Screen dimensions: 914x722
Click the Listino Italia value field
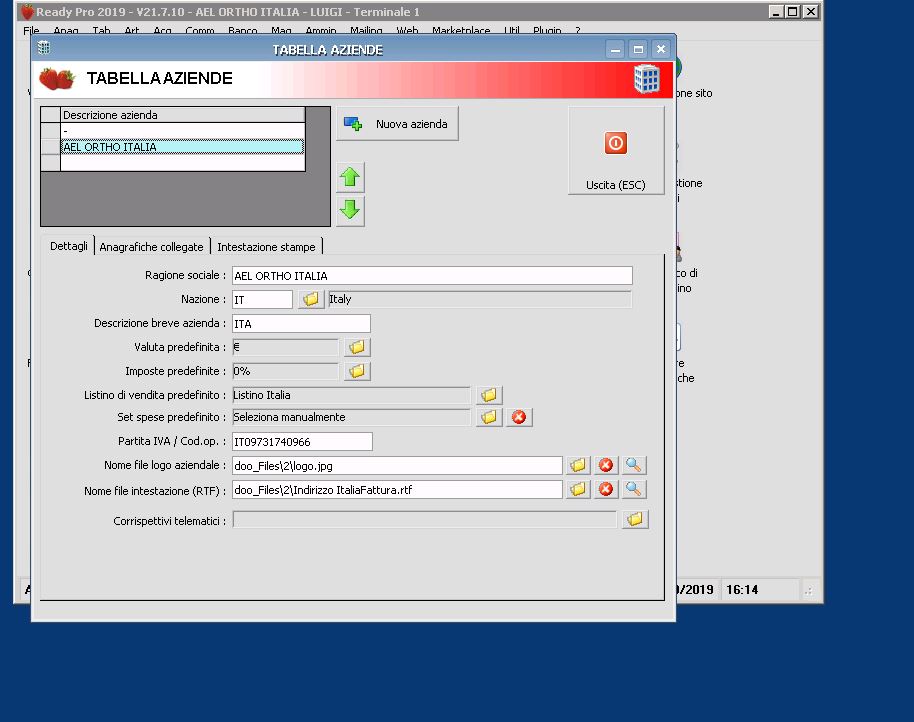tap(351, 395)
